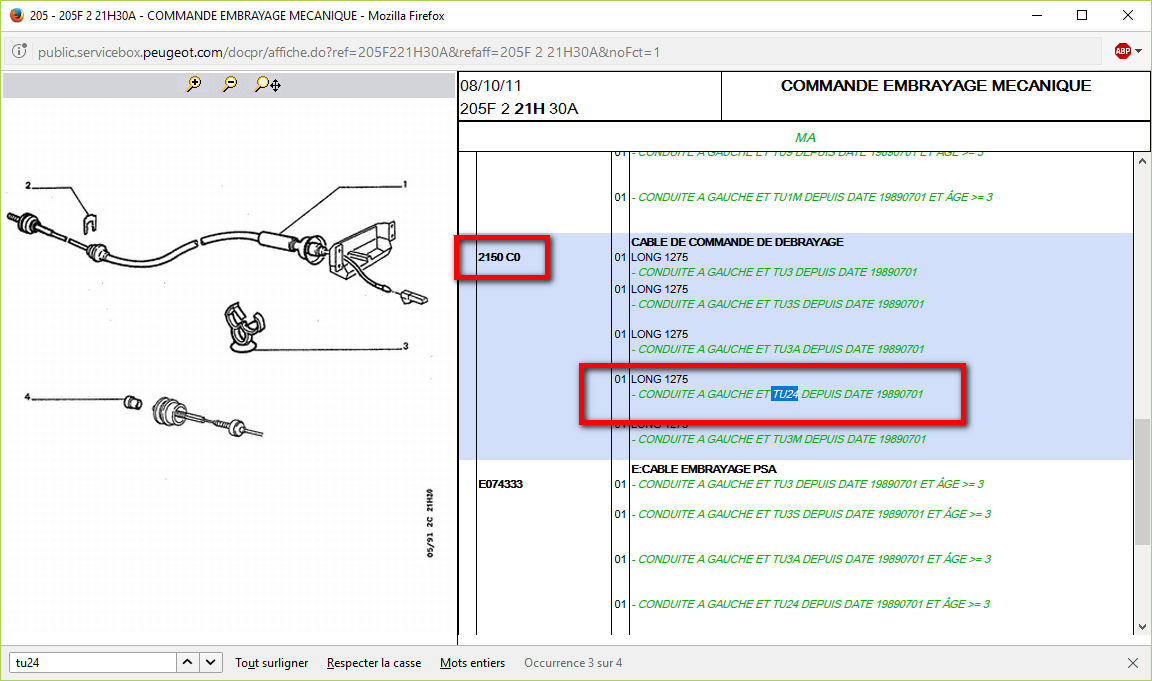The image size is (1152, 681).
Task: Click callout number 1 on the diagram
Action: click(405, 184)
